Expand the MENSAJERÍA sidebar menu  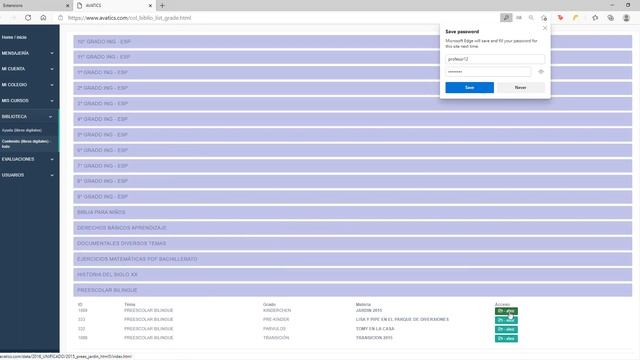click(29, 53)
